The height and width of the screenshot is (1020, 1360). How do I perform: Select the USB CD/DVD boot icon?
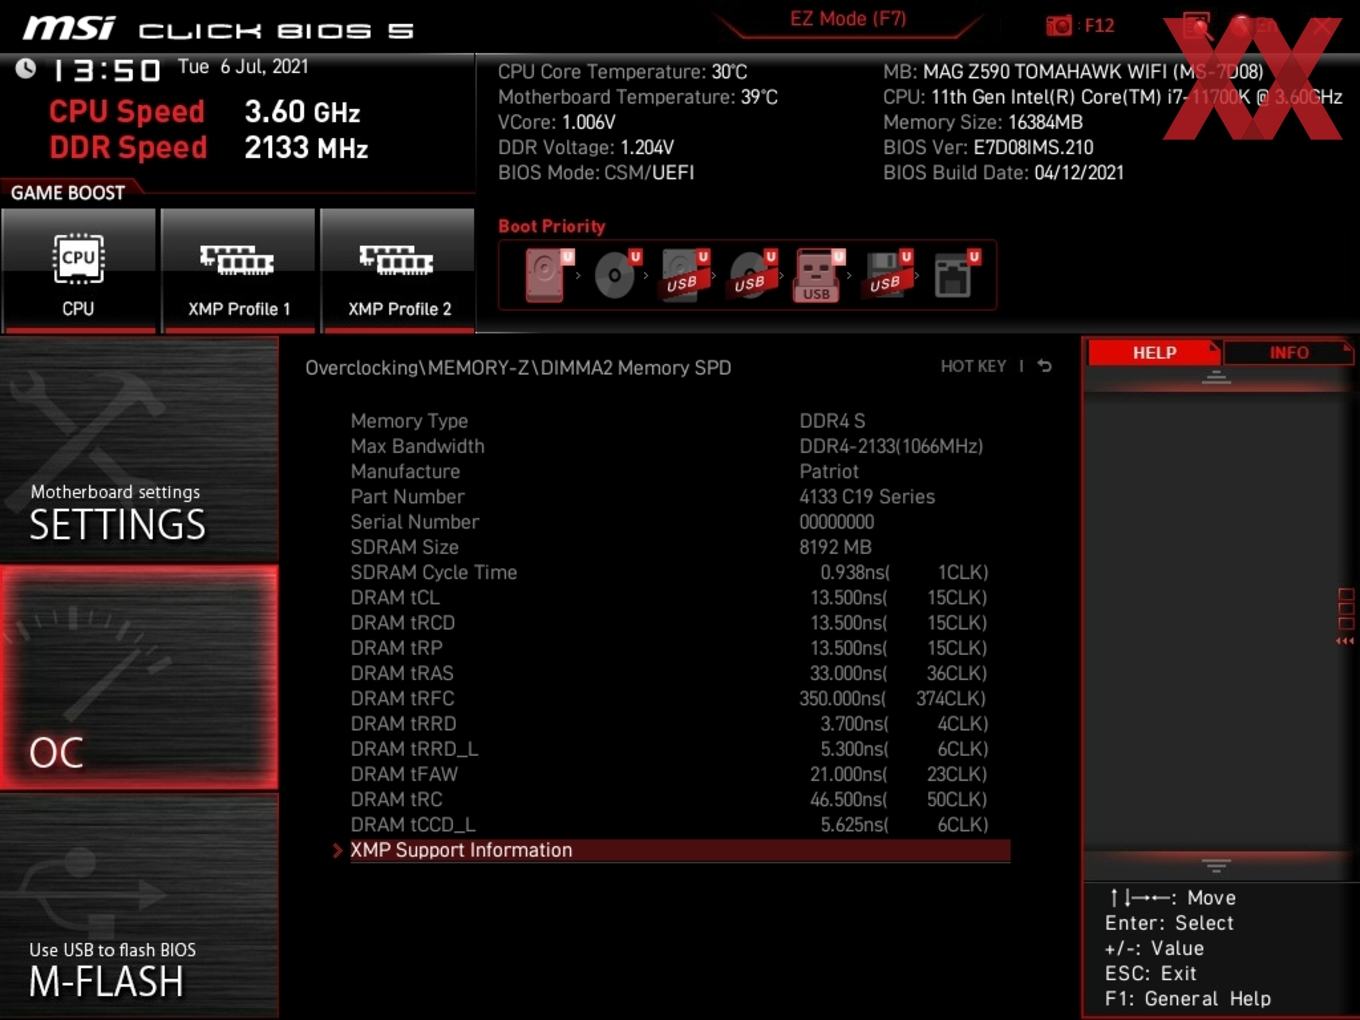tap(752, 274)
